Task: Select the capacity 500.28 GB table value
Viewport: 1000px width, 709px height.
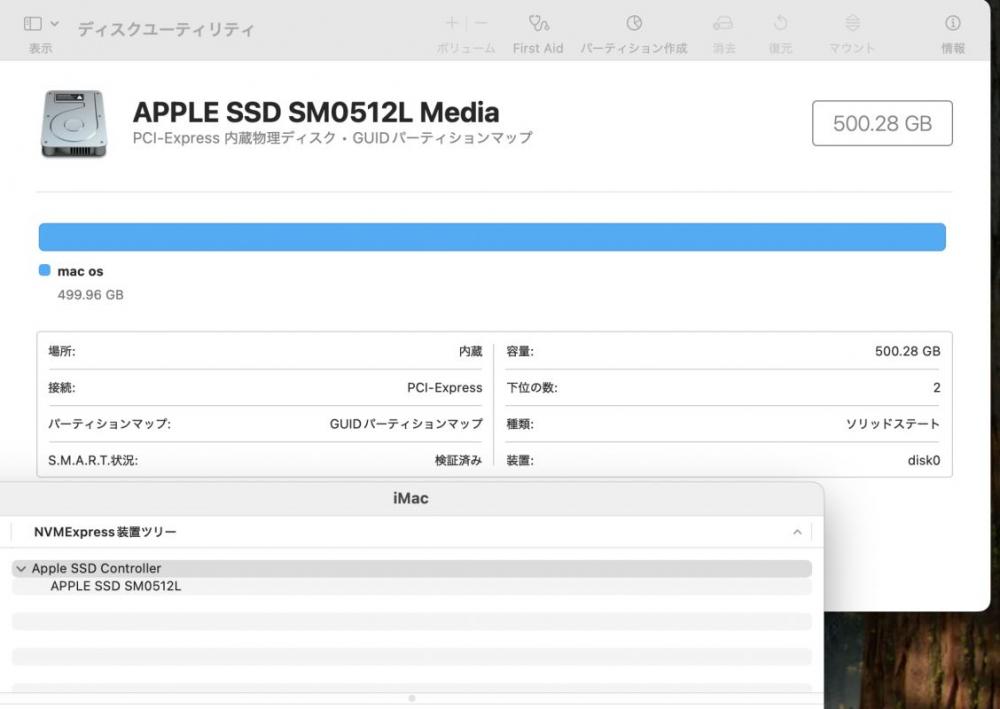Action: point(908,351)
